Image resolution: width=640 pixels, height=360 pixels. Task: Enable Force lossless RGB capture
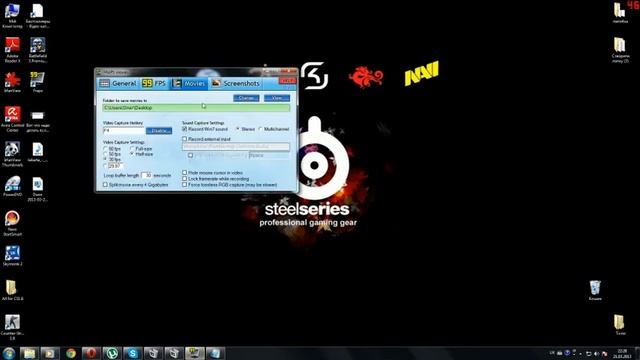tap(184, 185)
